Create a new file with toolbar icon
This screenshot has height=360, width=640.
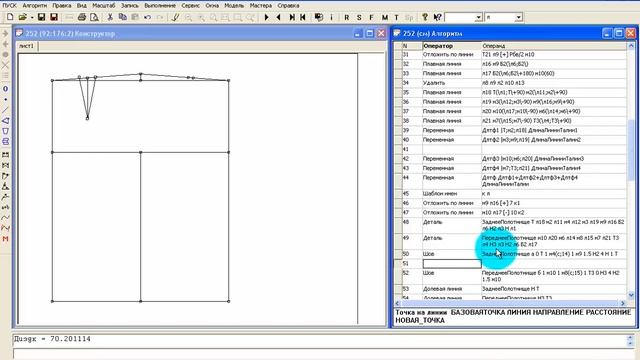click(x=10, y=17)
